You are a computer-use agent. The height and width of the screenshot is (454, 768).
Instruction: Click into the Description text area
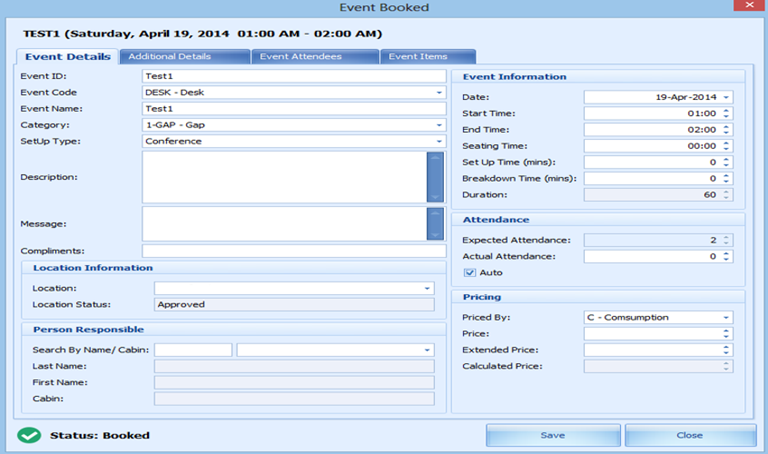(x=284, y=177)
